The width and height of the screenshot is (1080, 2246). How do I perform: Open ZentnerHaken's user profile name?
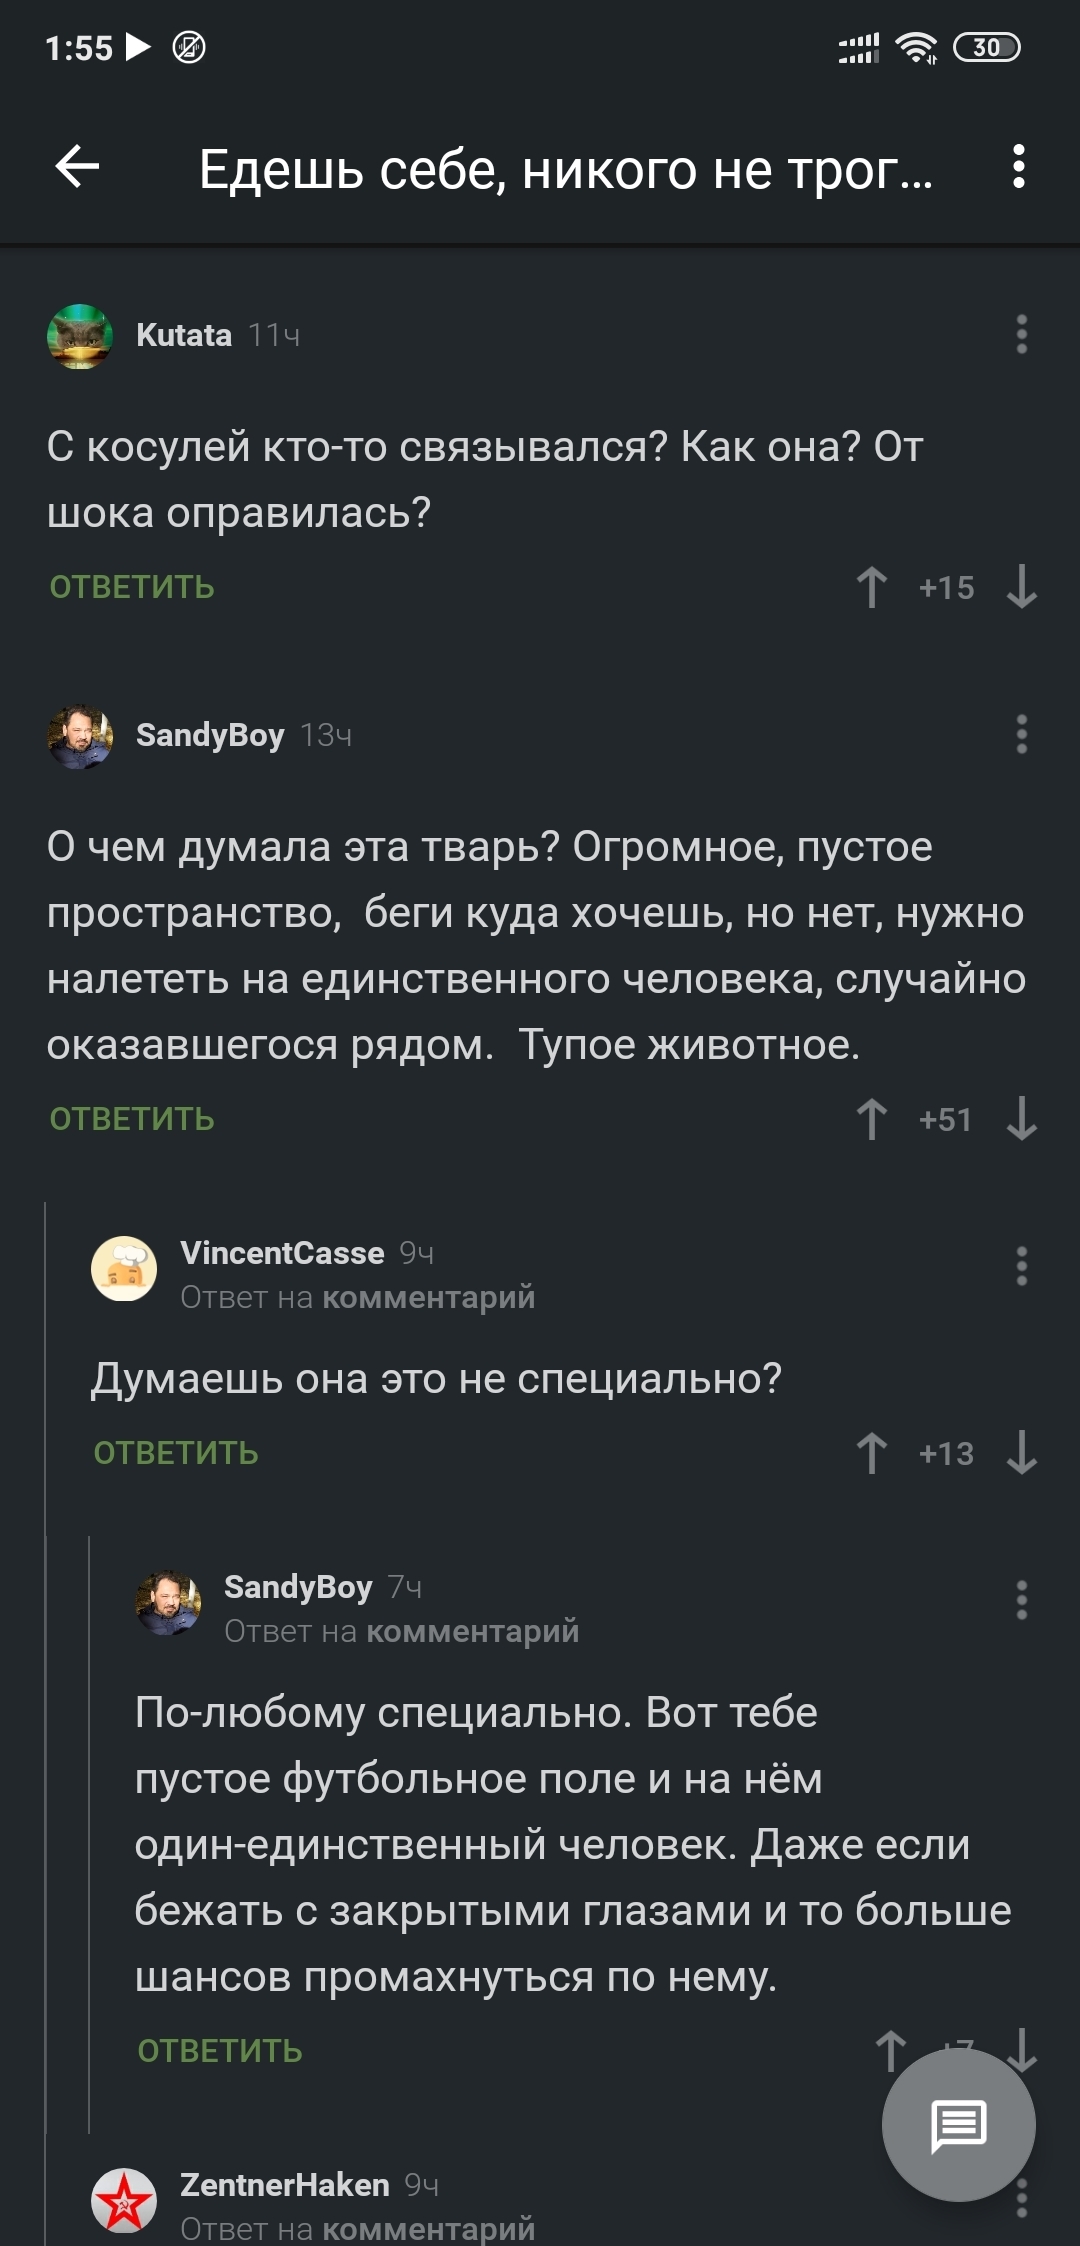(285, 2185)
